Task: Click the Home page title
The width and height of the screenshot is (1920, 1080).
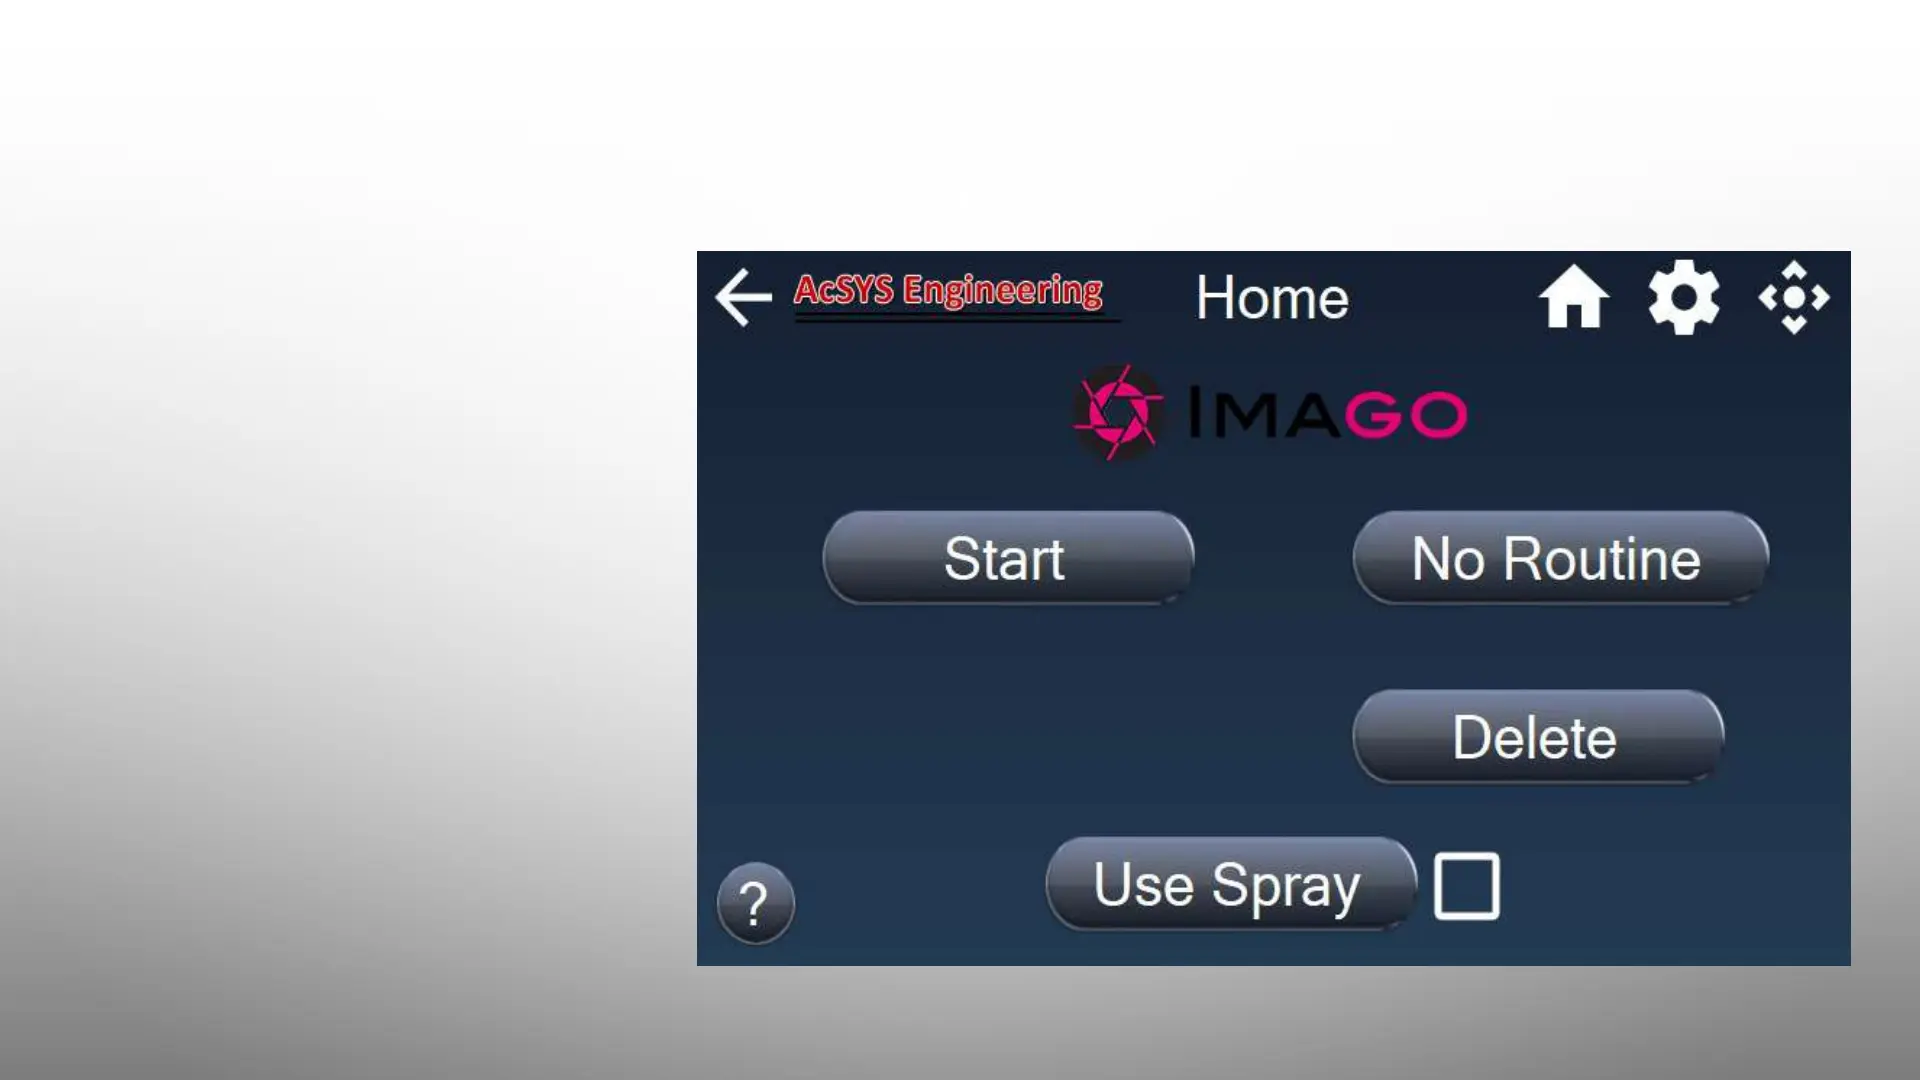Action: tap(1272, 298)
